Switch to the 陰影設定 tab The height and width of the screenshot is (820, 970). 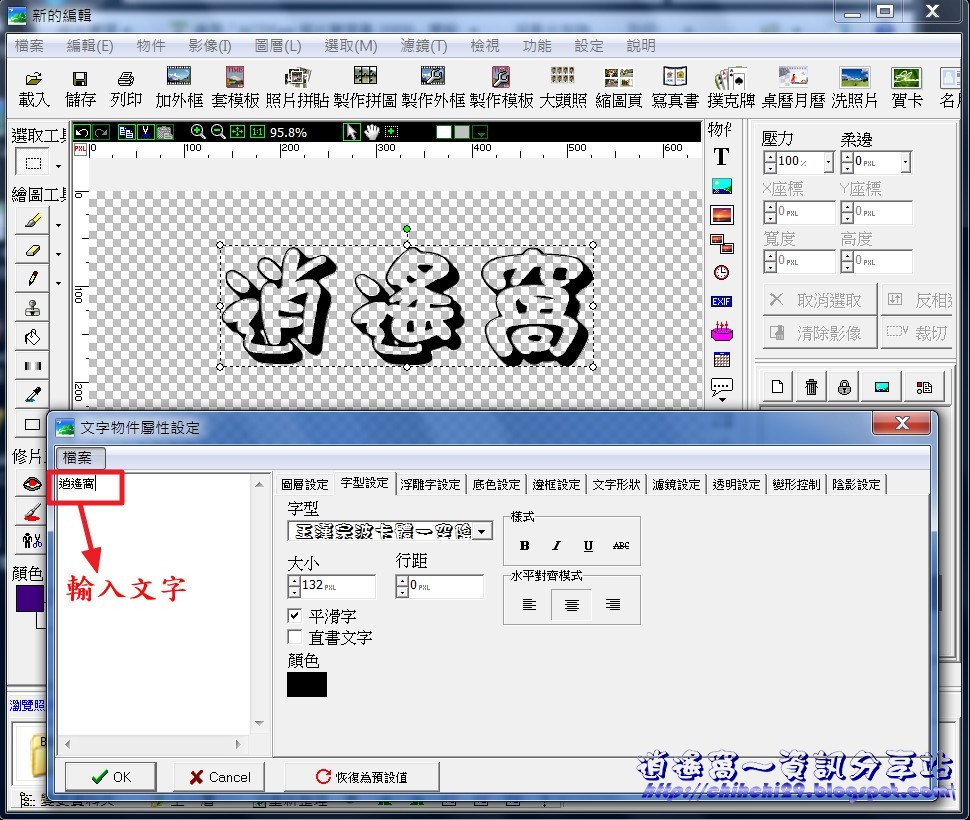(x=856, y=485)
